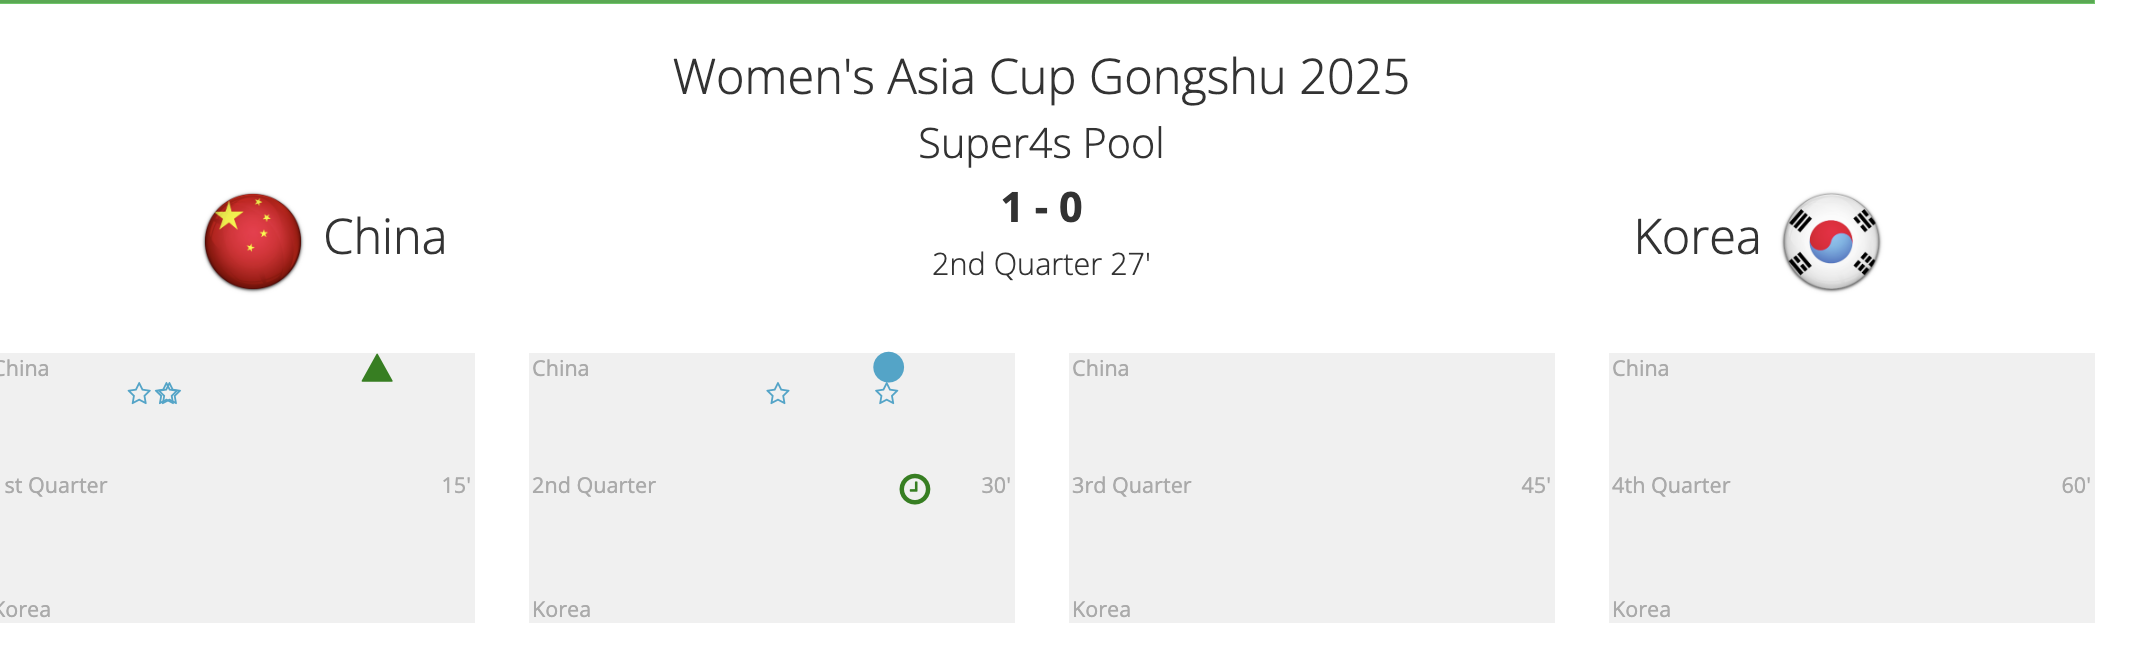Click the green clock current-time icon
Viewport: 2130px width, 654px height.
click(915, 489)
